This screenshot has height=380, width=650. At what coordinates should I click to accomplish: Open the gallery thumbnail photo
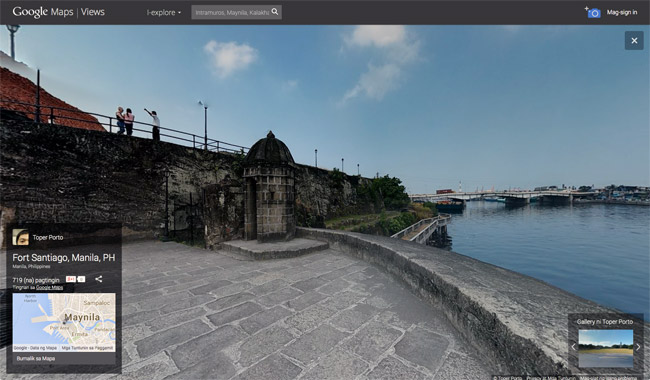606,348
